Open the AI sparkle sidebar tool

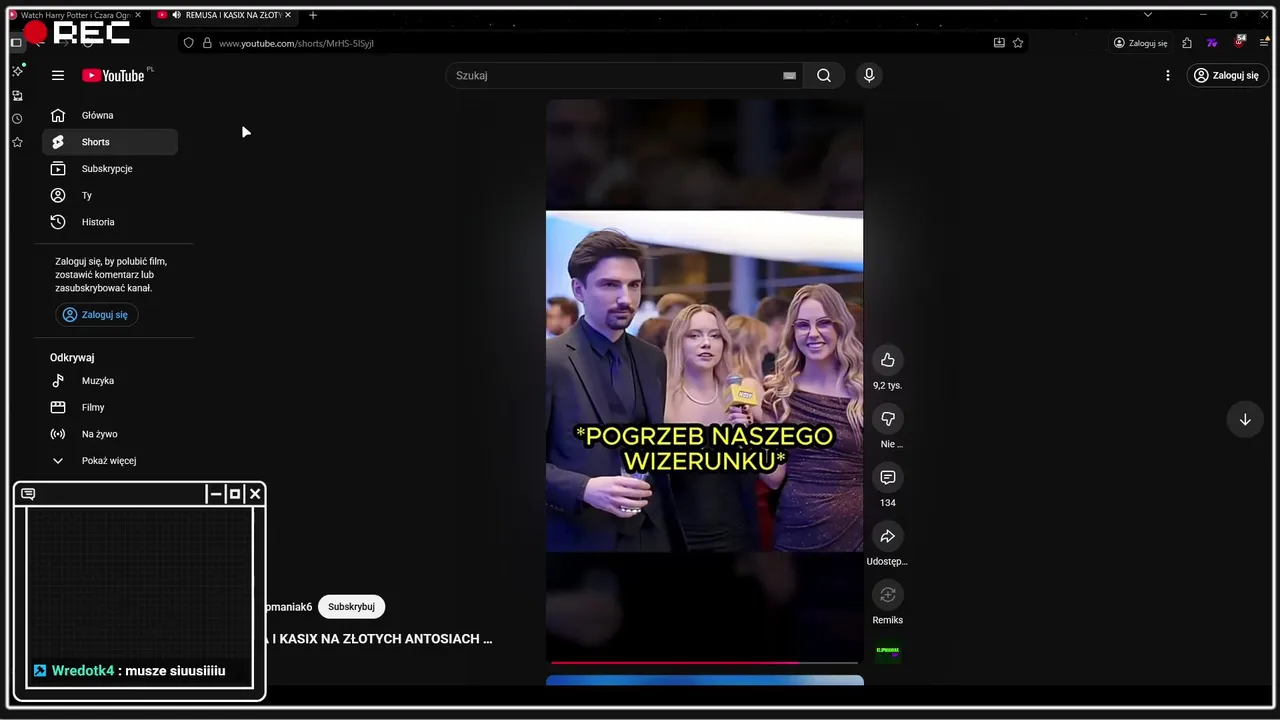pyautogui.click(x=17, y=72)
